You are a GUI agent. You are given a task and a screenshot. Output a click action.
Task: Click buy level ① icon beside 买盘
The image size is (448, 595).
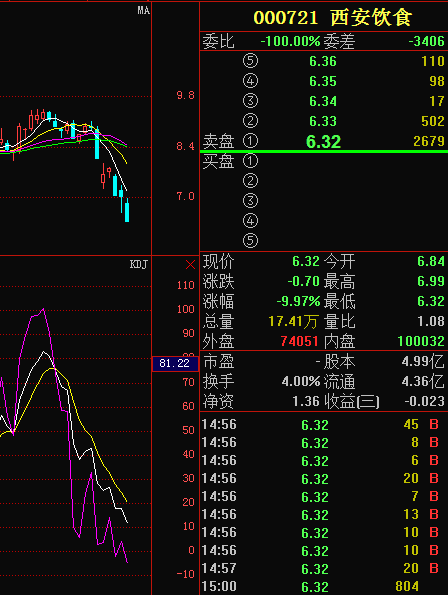250,161
